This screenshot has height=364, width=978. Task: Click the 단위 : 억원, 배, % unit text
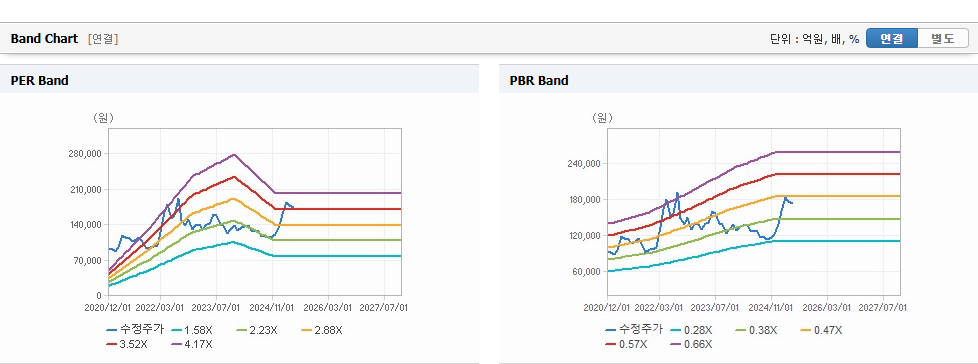(815, 39)
